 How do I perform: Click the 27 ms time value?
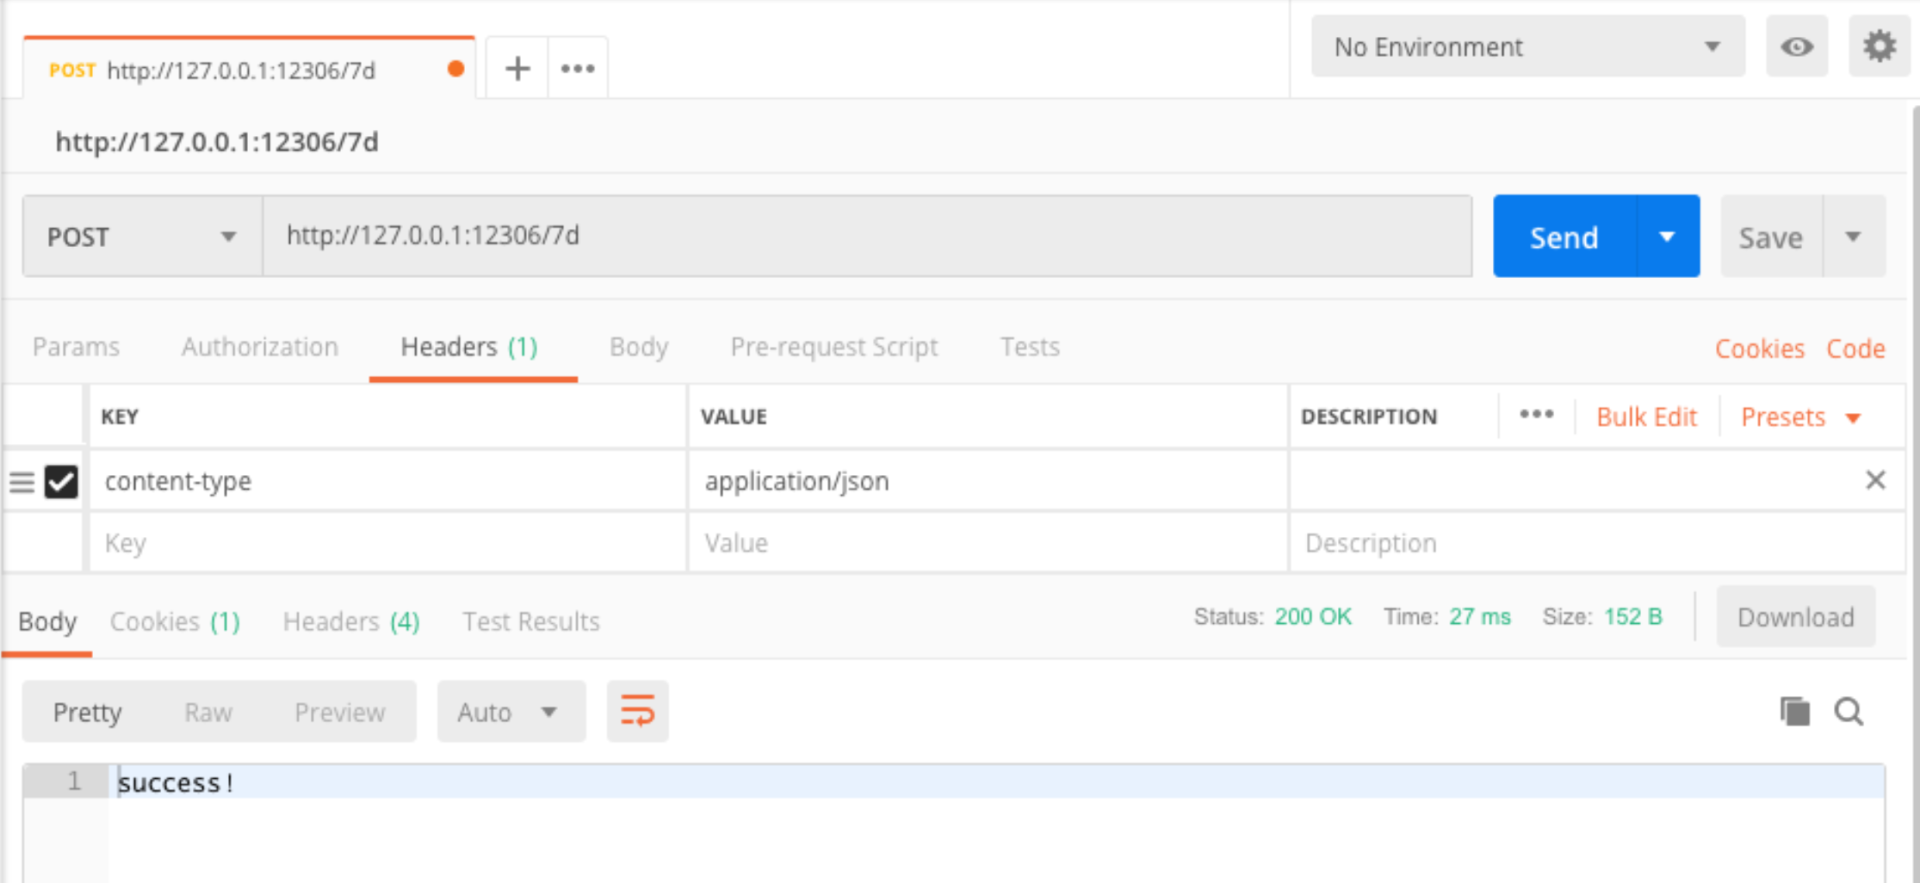coord(1480,616)
